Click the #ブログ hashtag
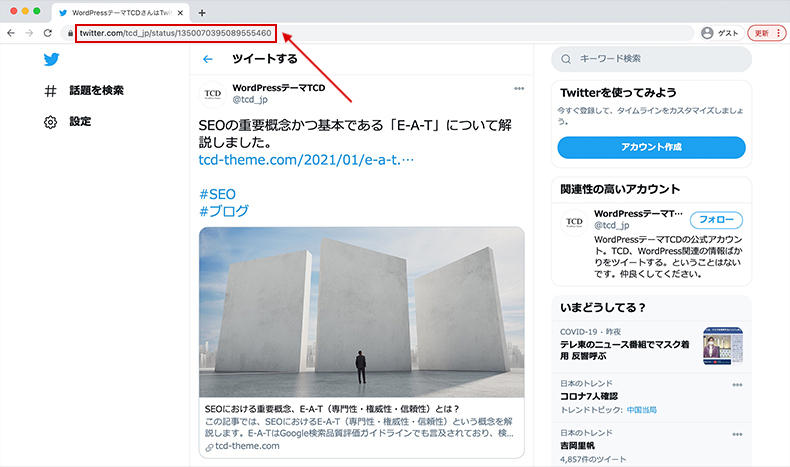The height and width of the screenshot is (467, 790). coord(224,211)
